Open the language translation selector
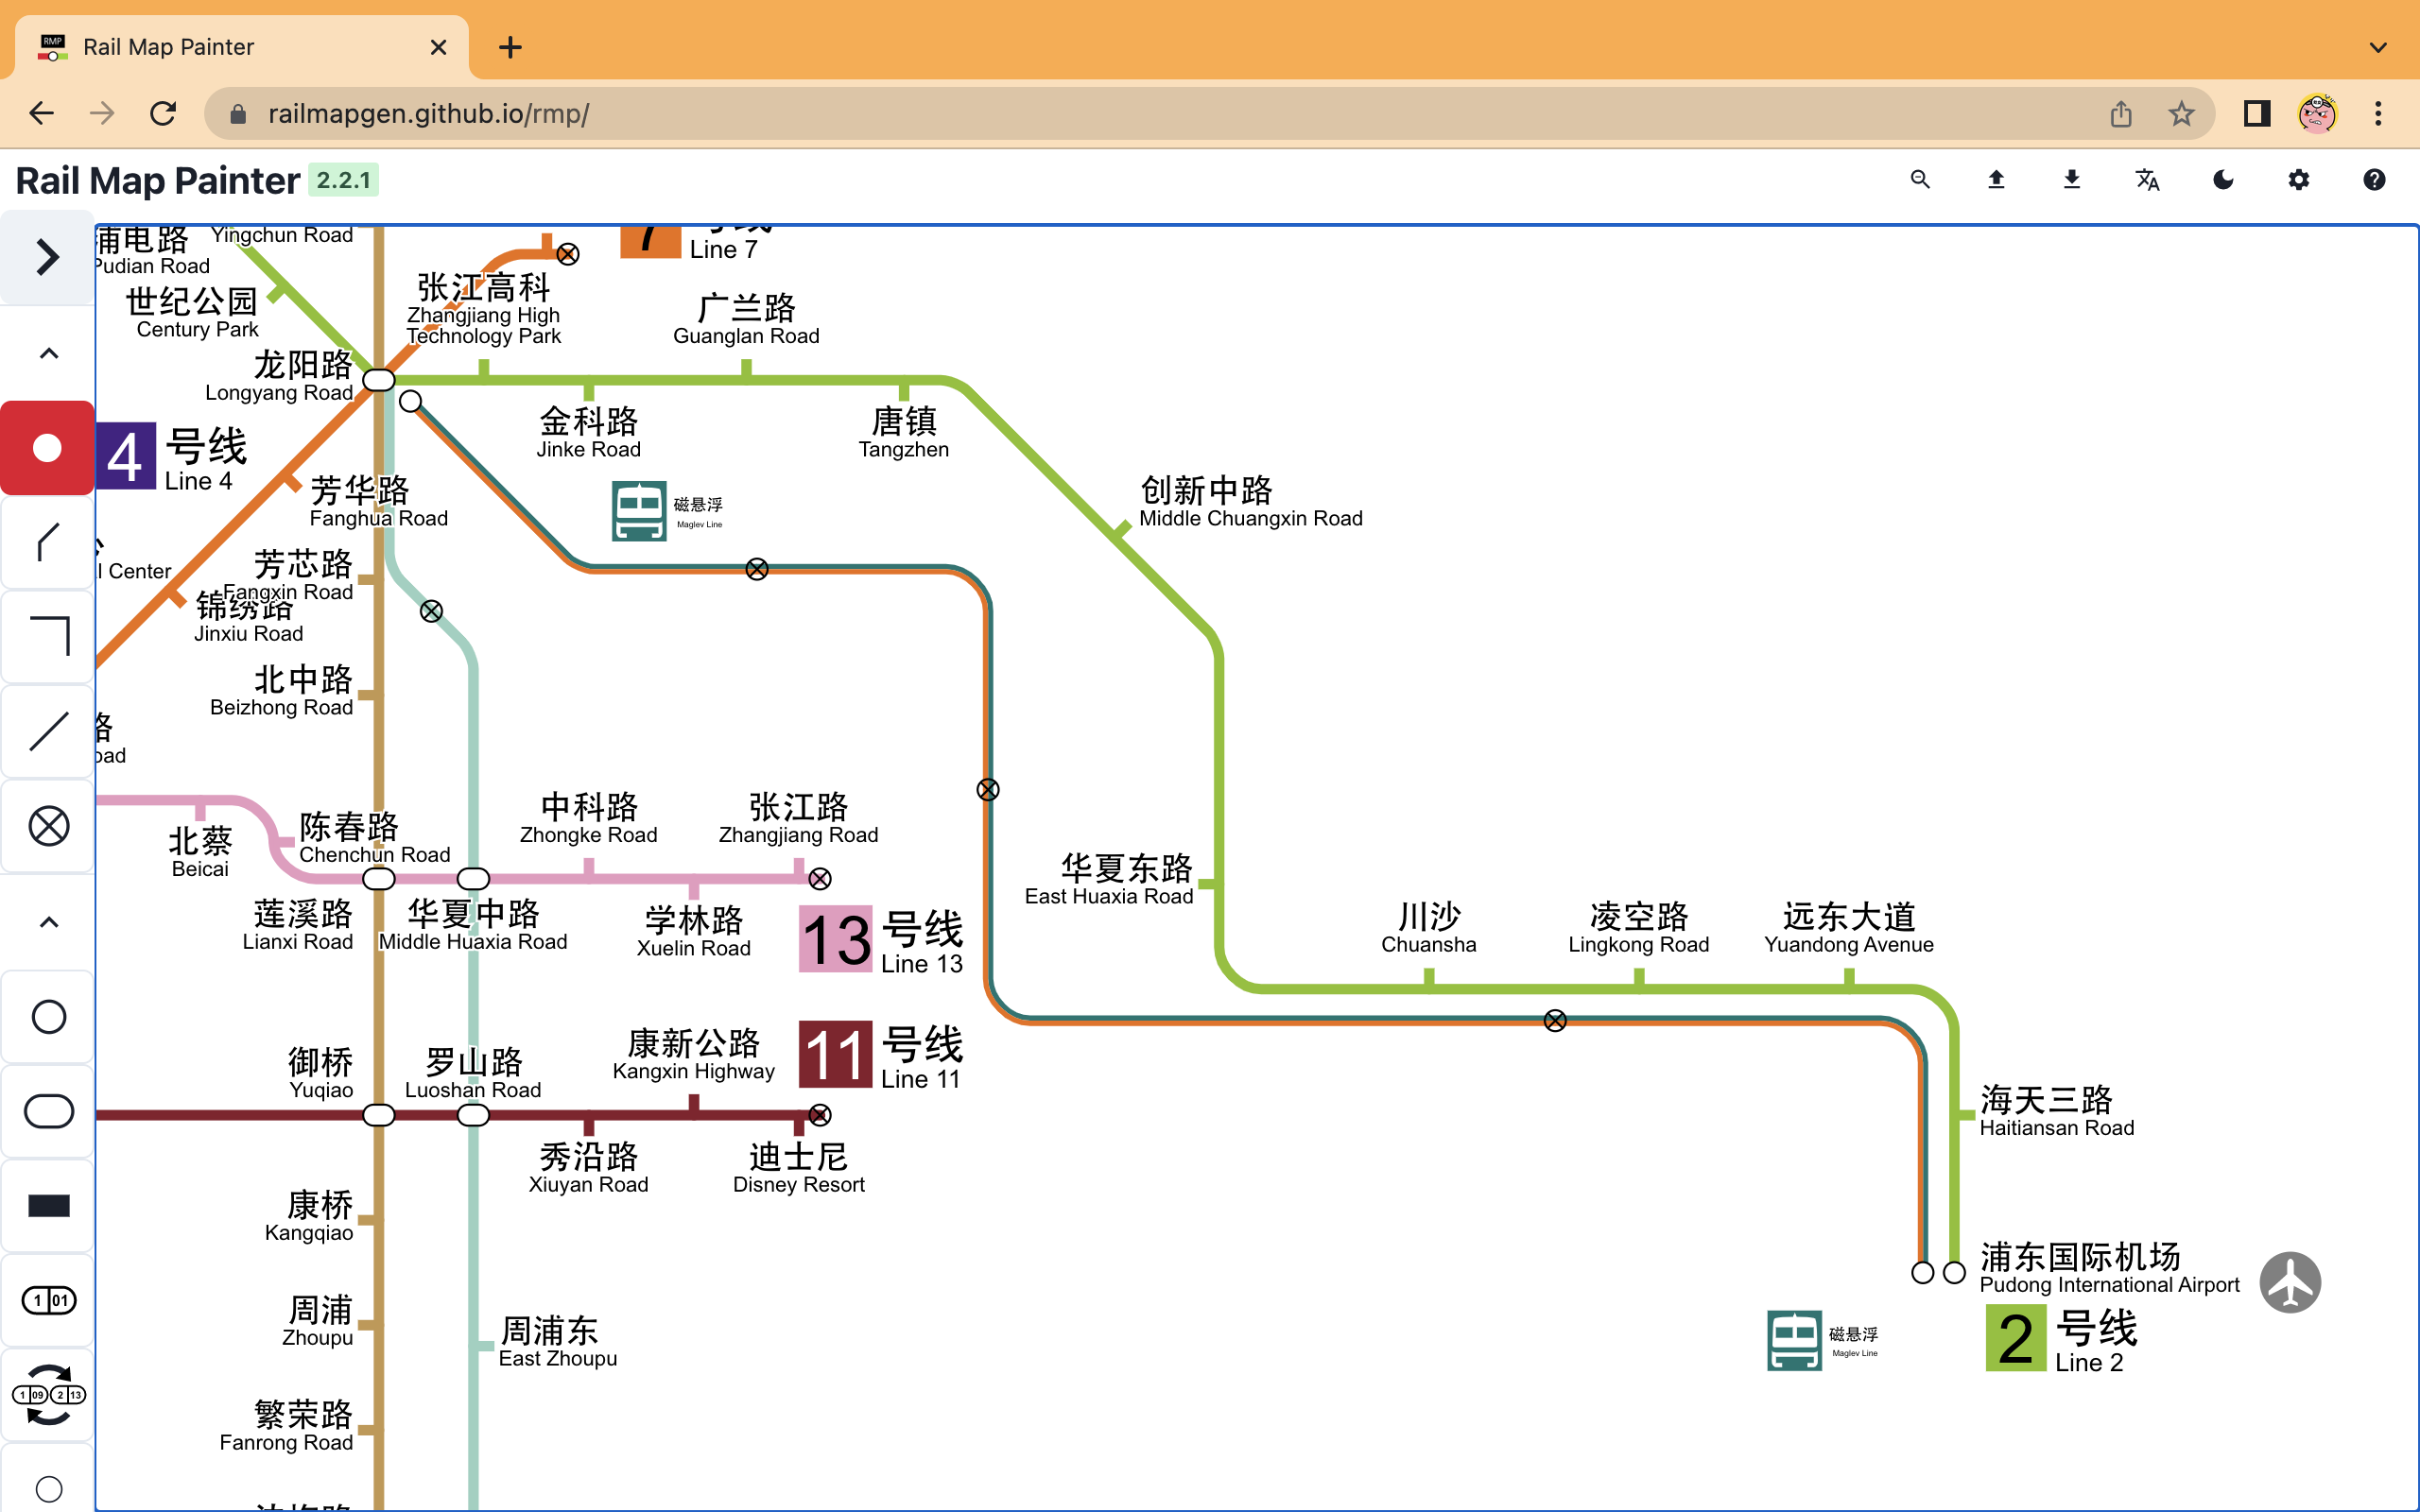The image size is (2420, 1512). 2146,180
